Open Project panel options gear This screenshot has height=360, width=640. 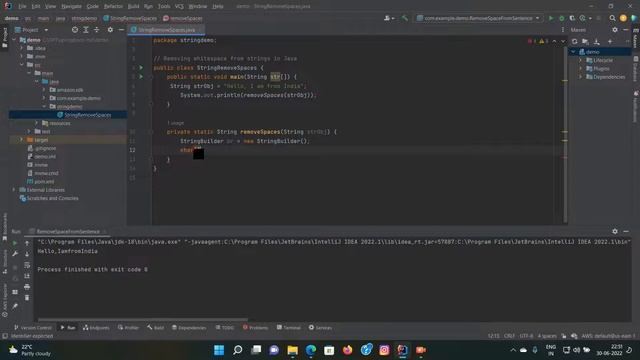(x=110, y=30)
